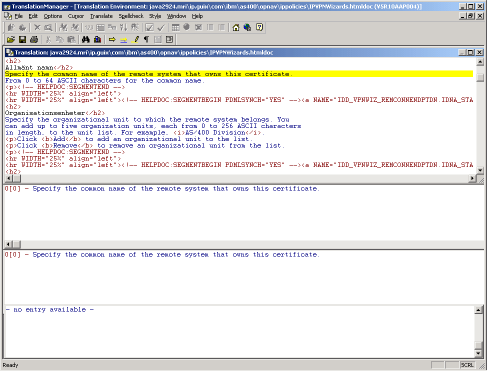Viewport: 487px width, 371px height.
Task: Open the Edit menu
Action: coord(33,16)
